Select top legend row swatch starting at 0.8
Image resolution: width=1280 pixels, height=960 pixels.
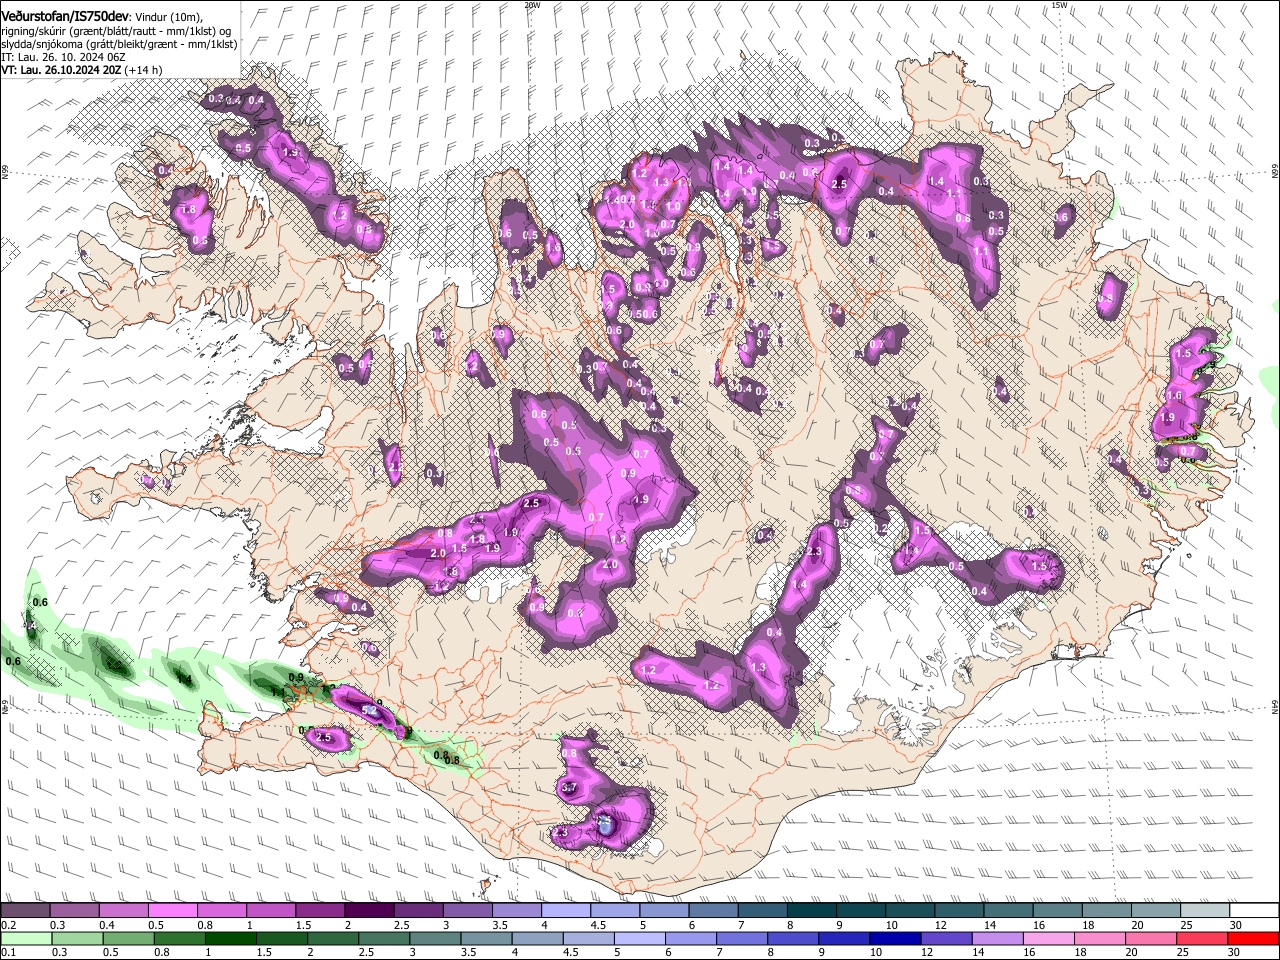[222, 911]
